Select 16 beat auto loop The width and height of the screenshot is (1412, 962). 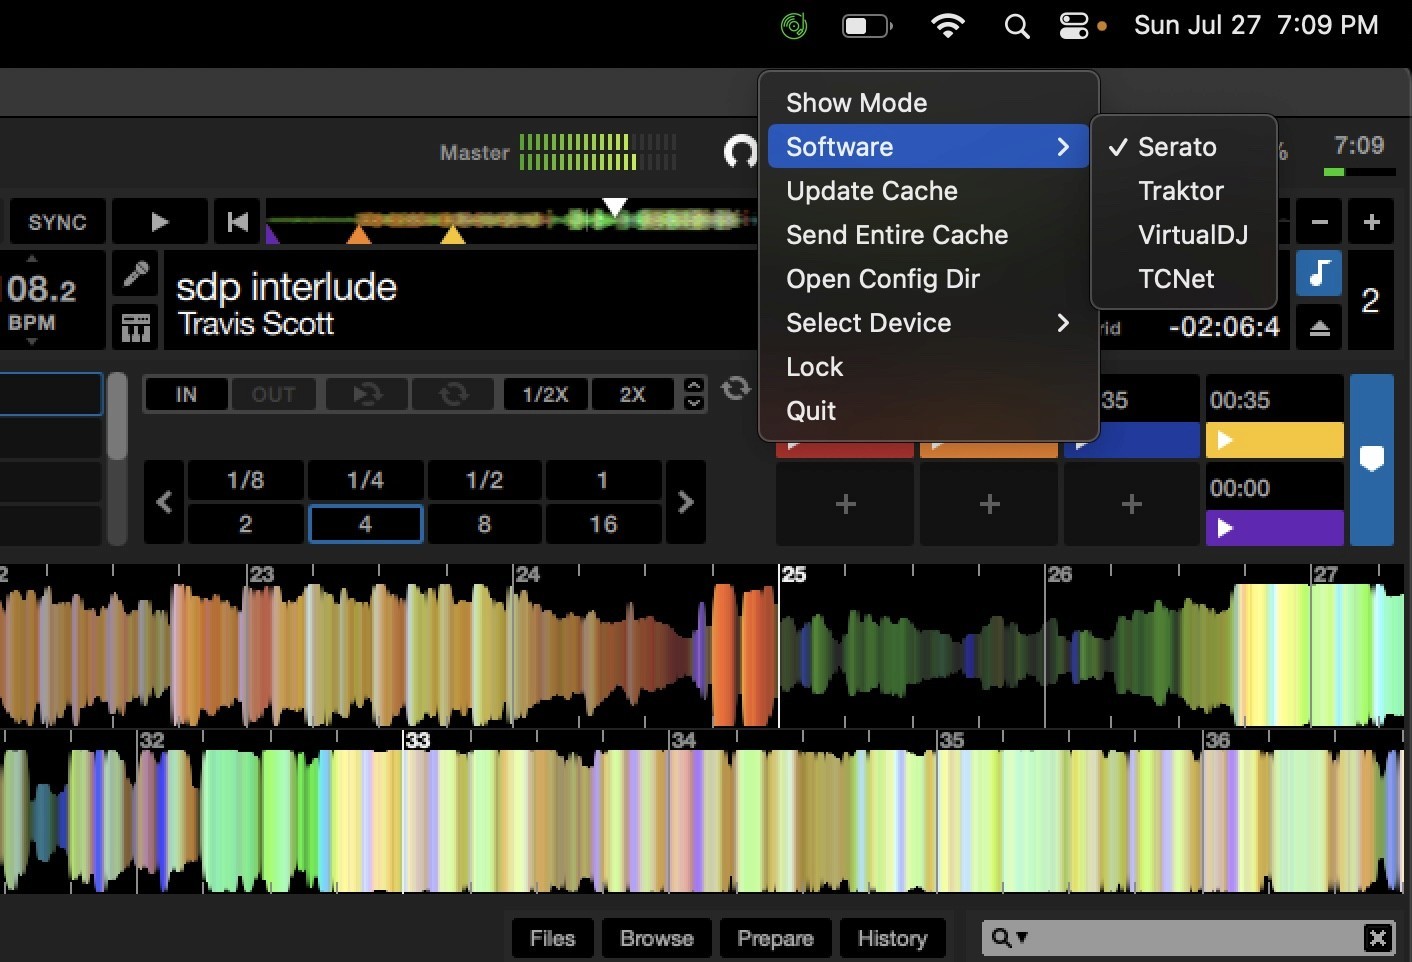pos(603,524)
